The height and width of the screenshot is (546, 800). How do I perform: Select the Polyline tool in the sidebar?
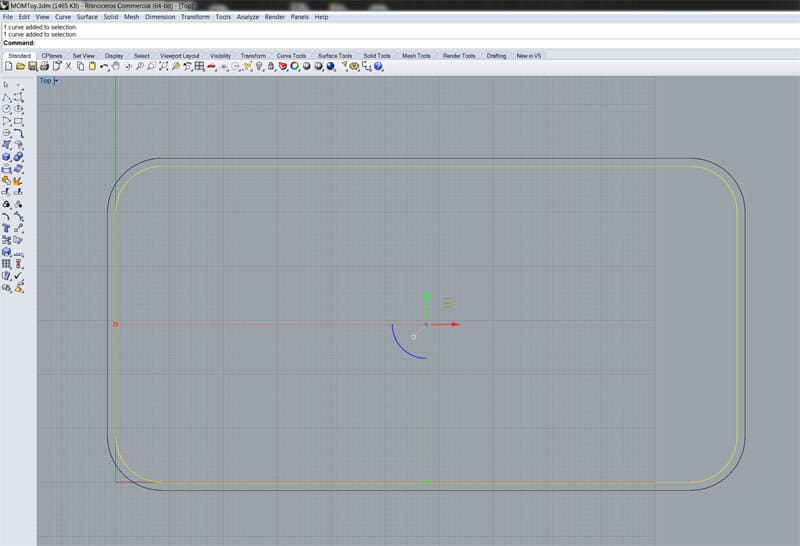coord(6,97)
